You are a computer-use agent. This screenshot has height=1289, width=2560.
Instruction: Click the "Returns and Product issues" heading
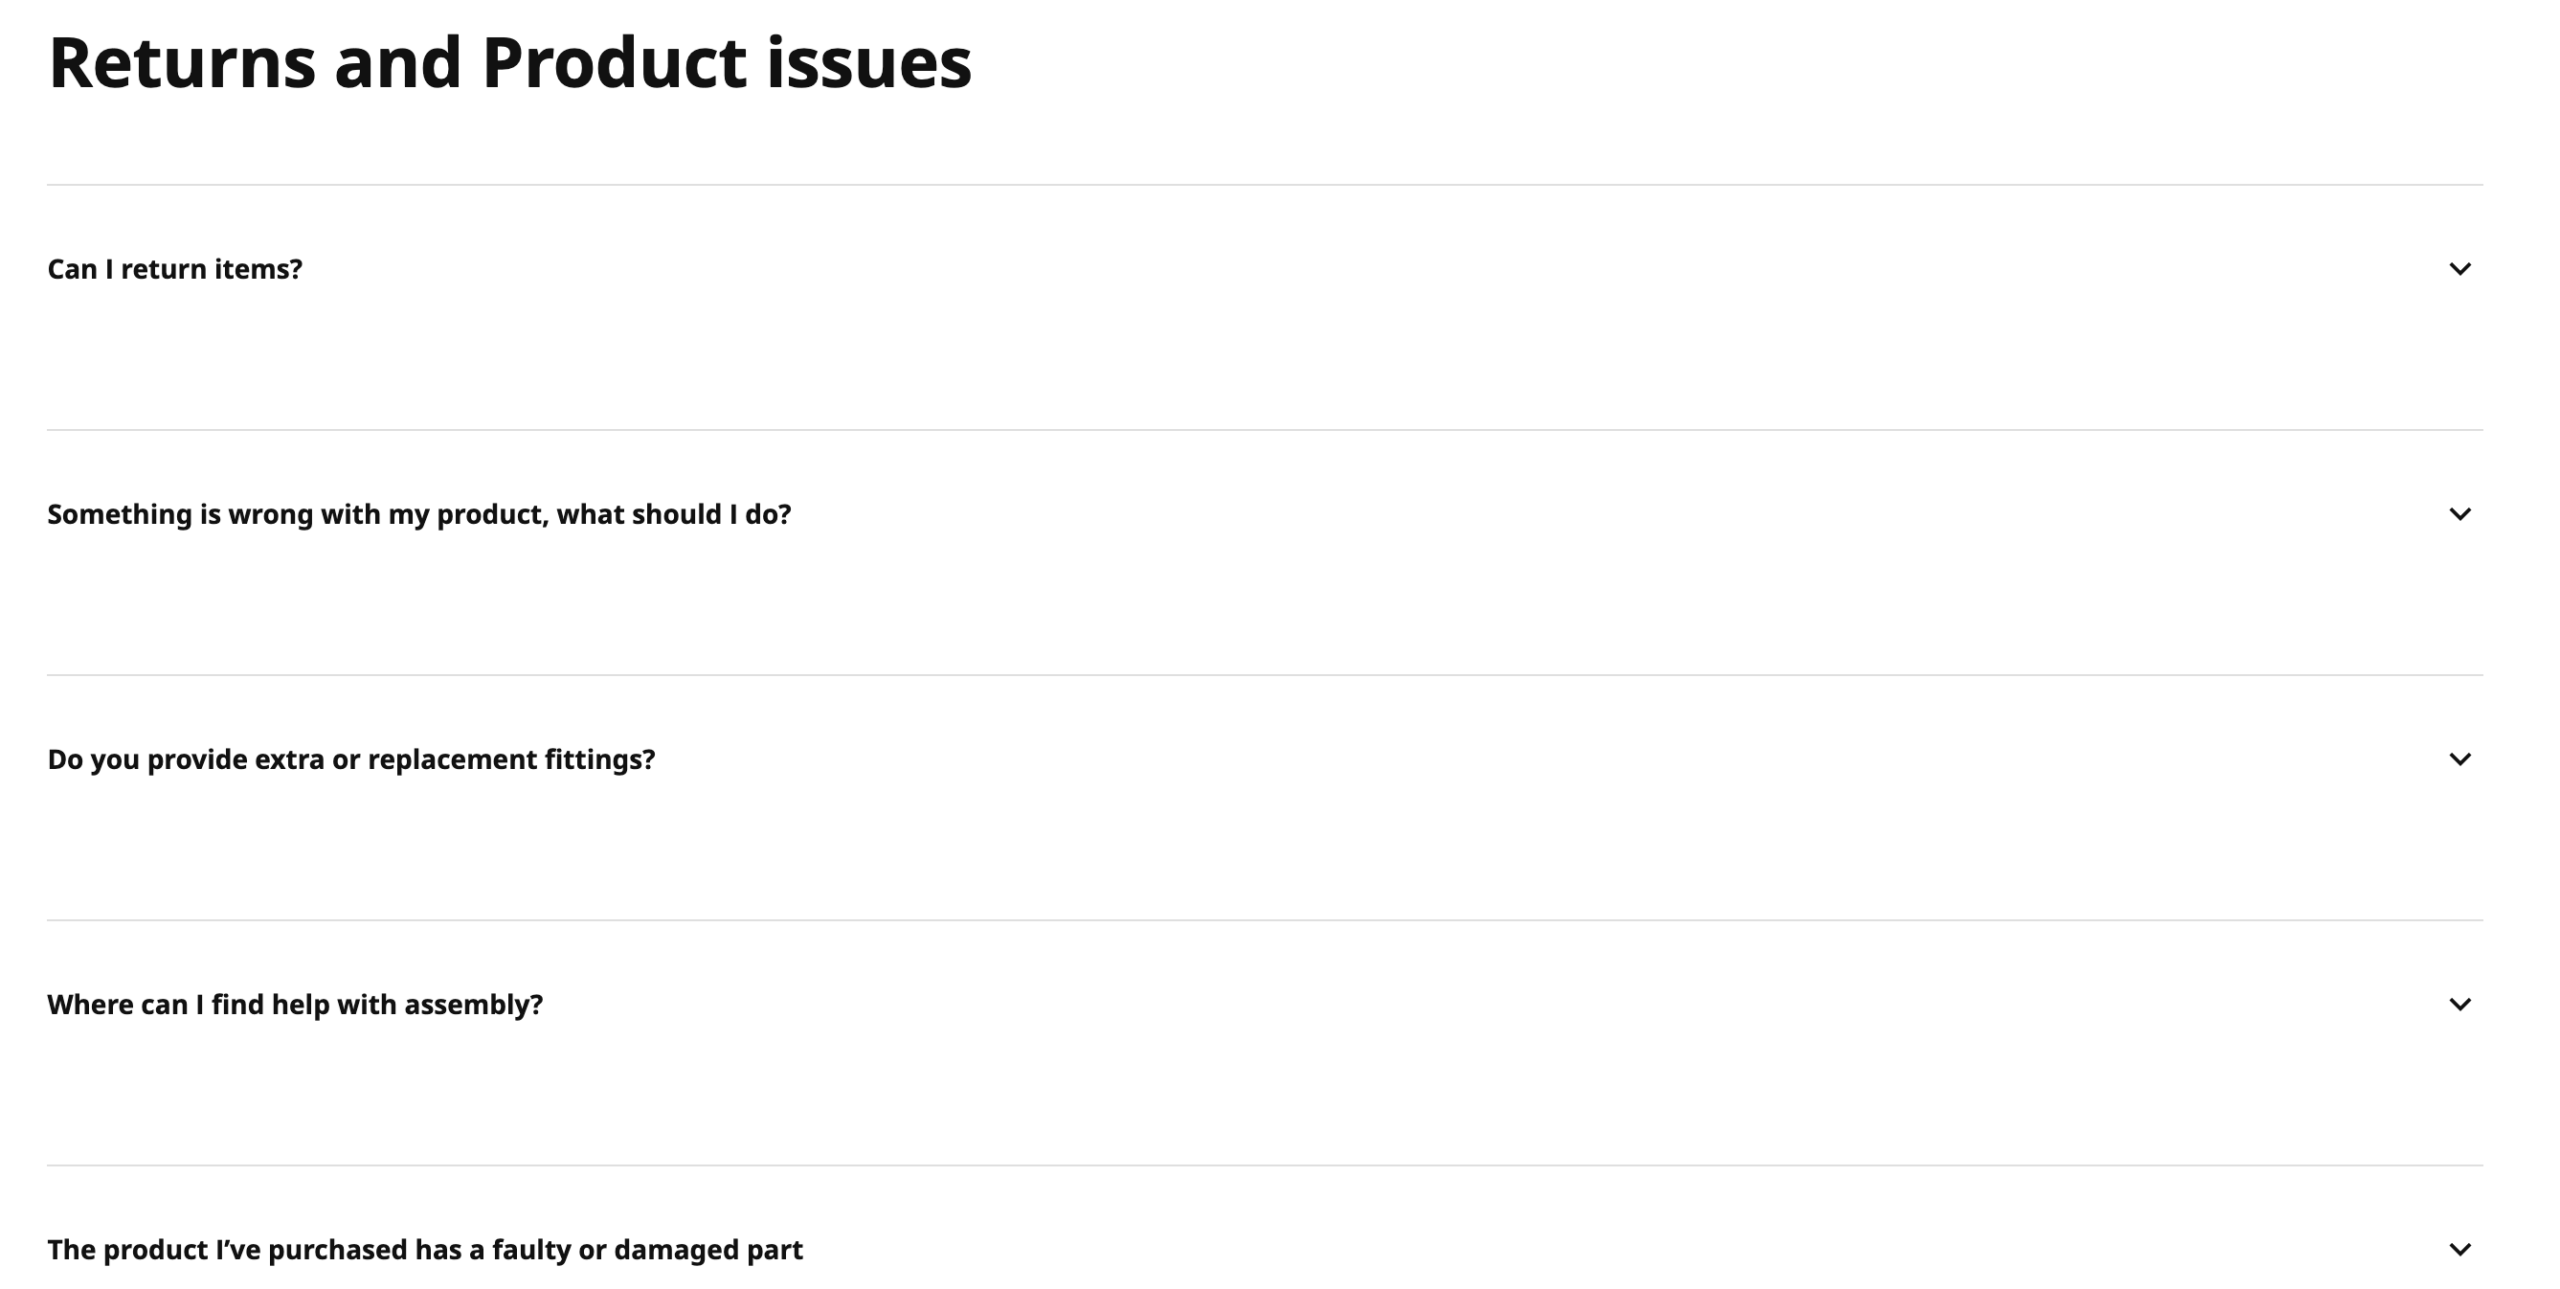tap(510, 63)
